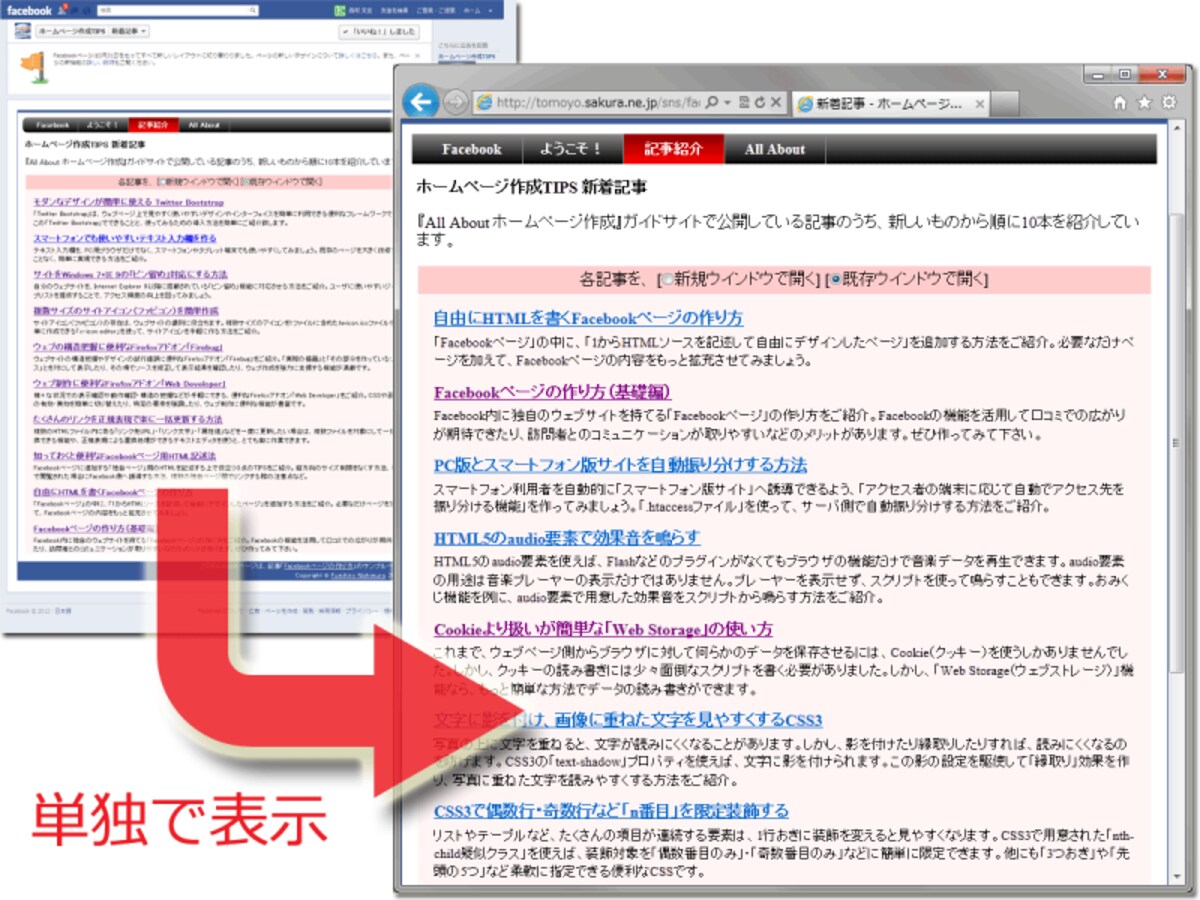This screenshot has width=1200, height=900.
Task: Dismiss the Facebook notice with its close X
Action: pos(417,55)
